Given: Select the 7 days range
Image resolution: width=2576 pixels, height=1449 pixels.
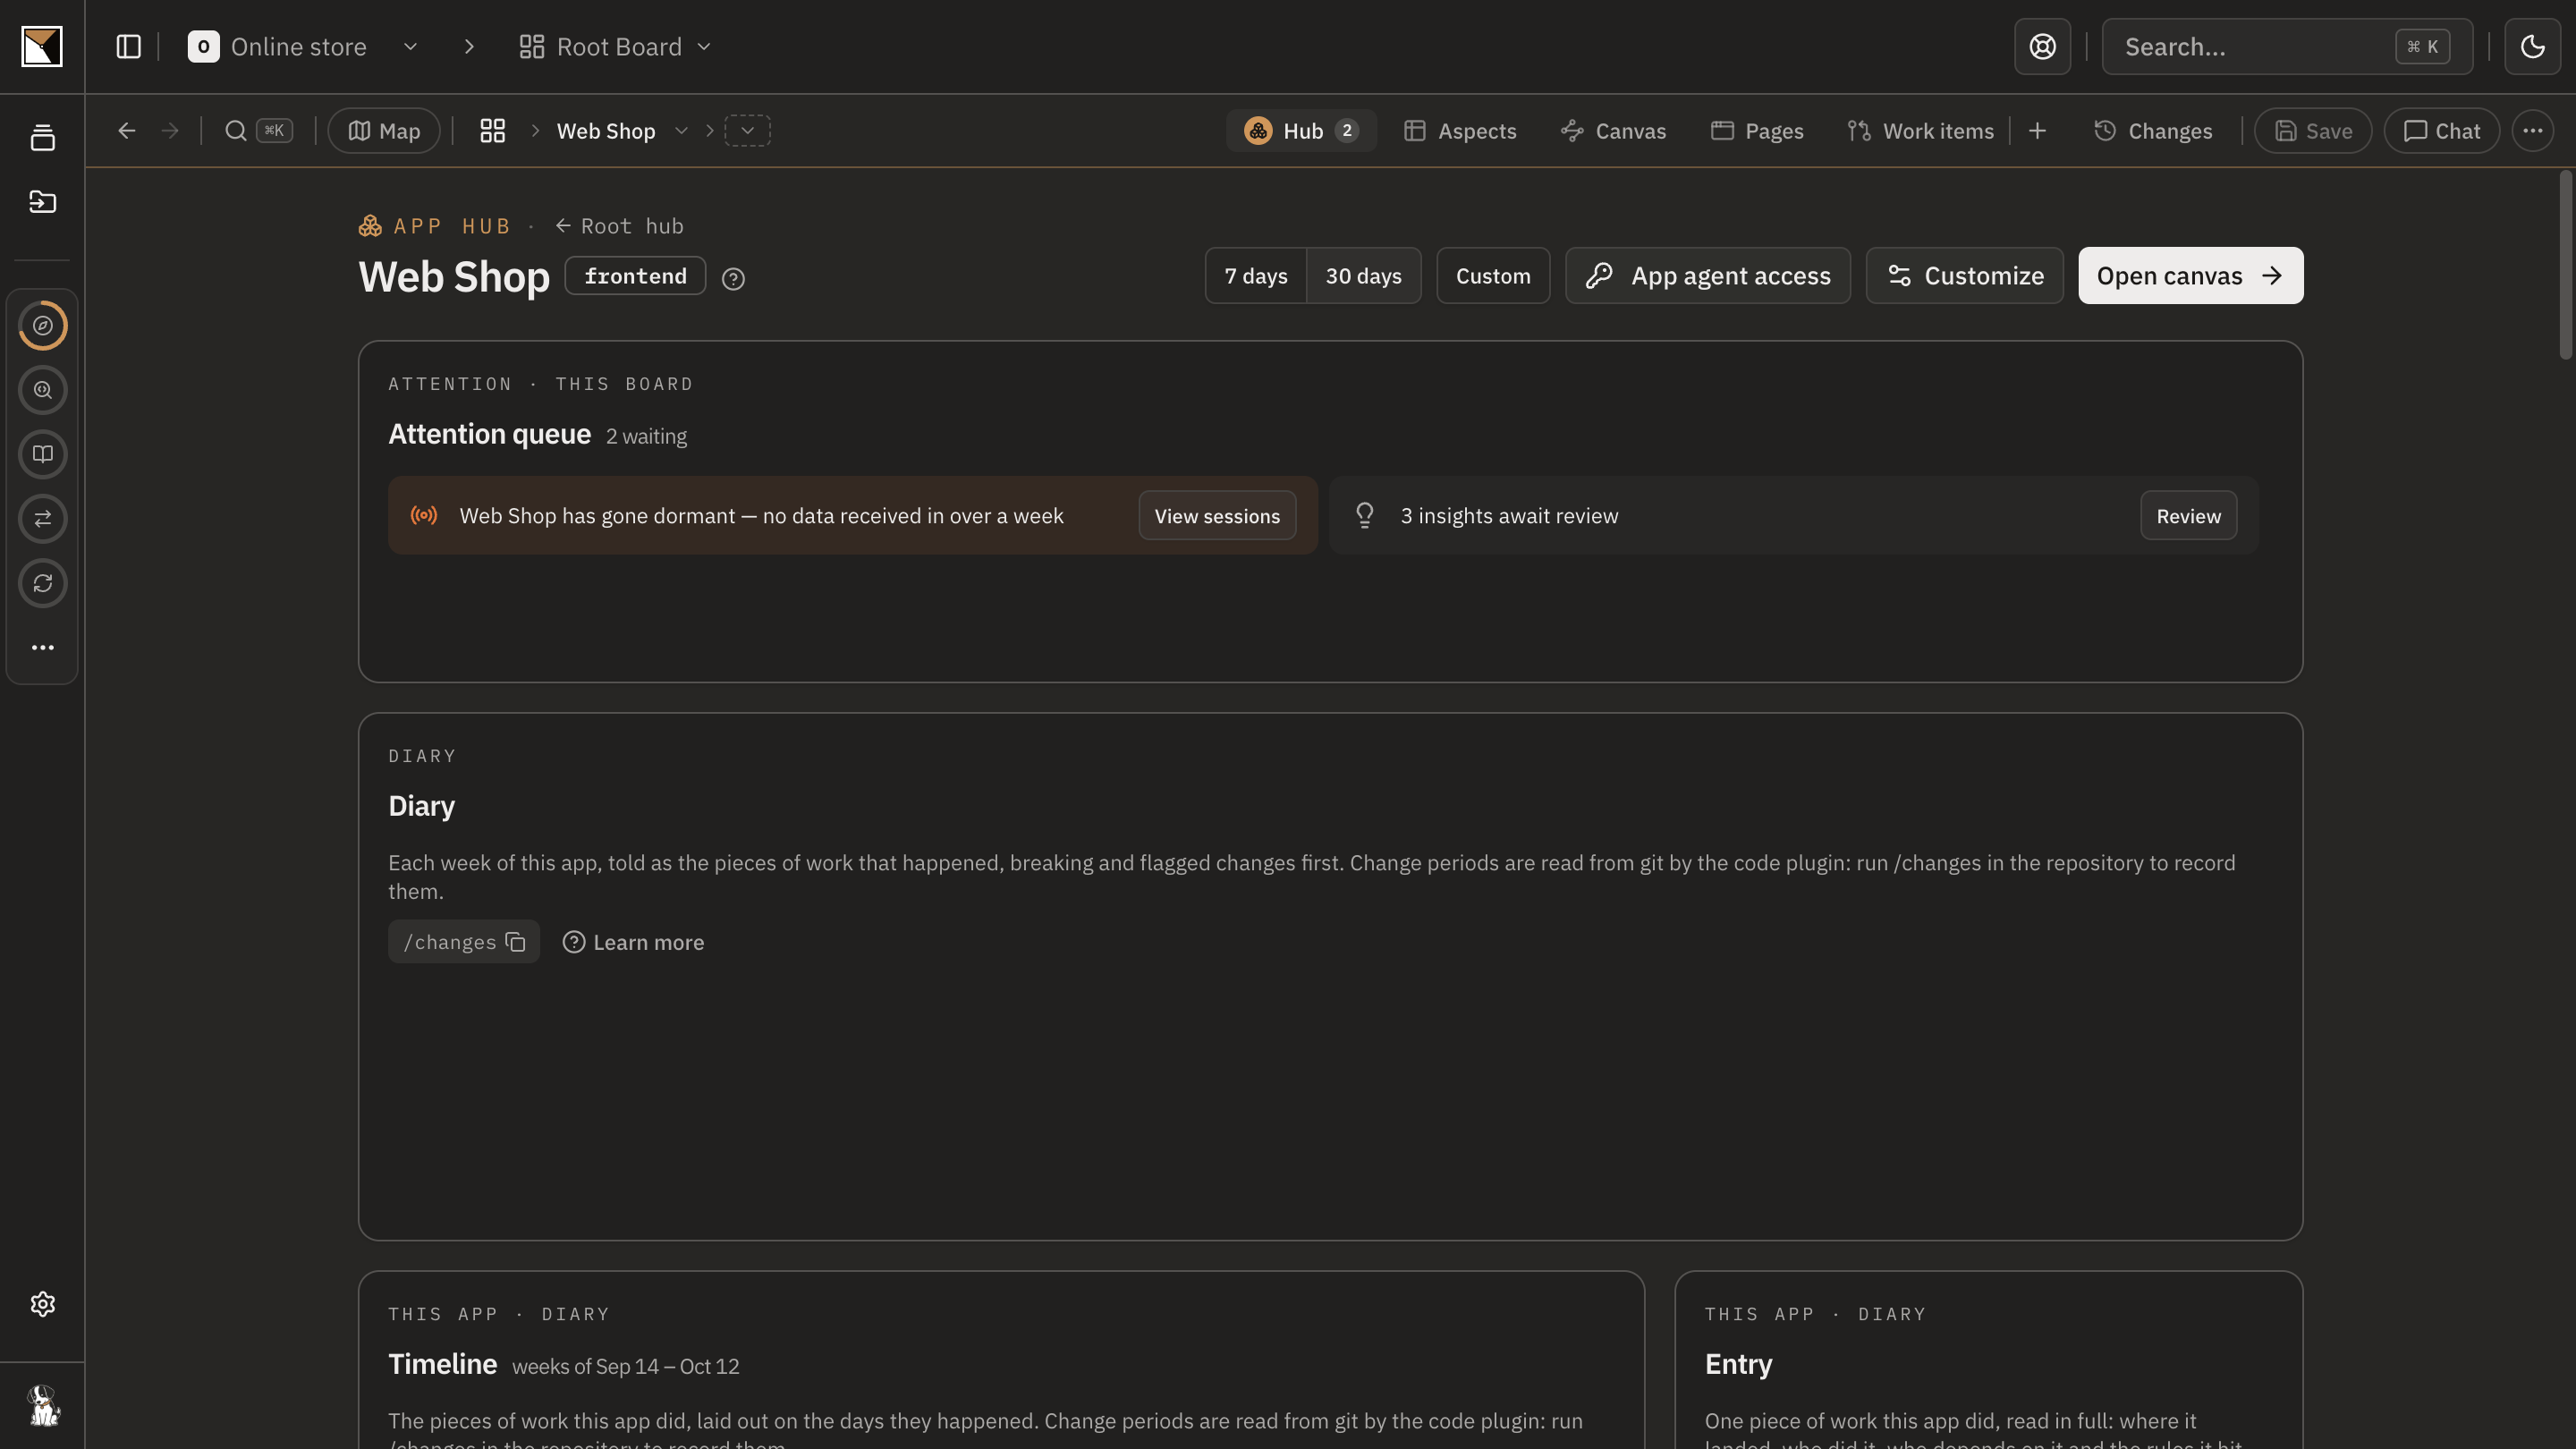Looking at the screenshot, I should tap(1256, 276).
